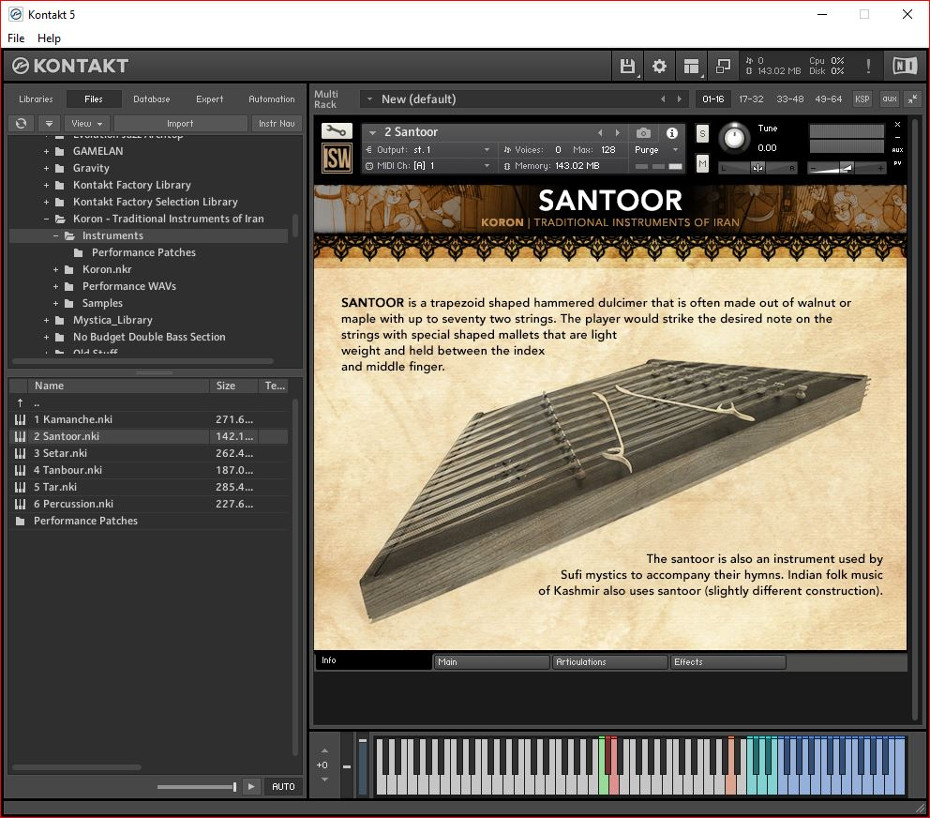Click the instrument volume slider
This screenshot has width=930, height=818.
(847, 168)
